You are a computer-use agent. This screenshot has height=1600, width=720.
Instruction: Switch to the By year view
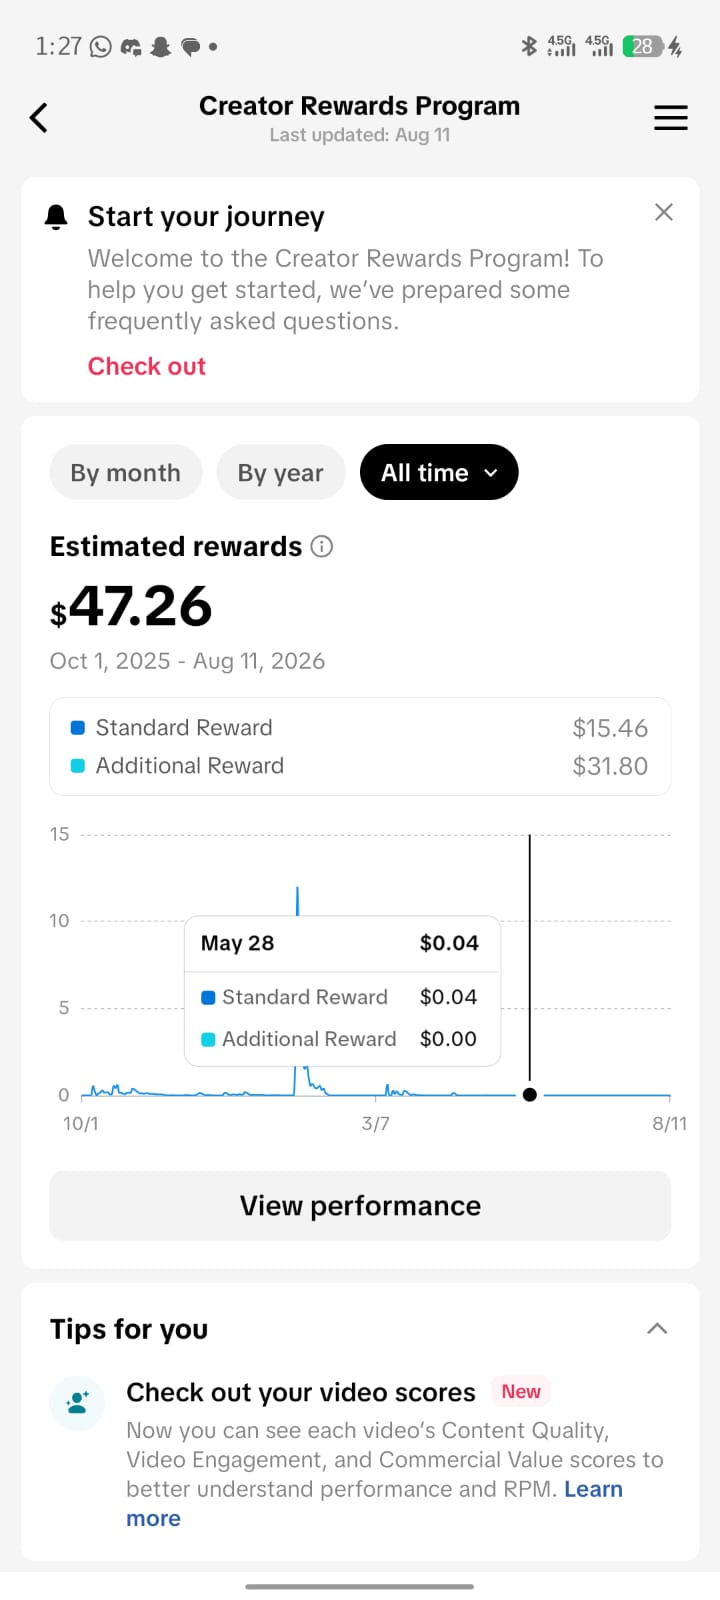click(x=281, y=472)
